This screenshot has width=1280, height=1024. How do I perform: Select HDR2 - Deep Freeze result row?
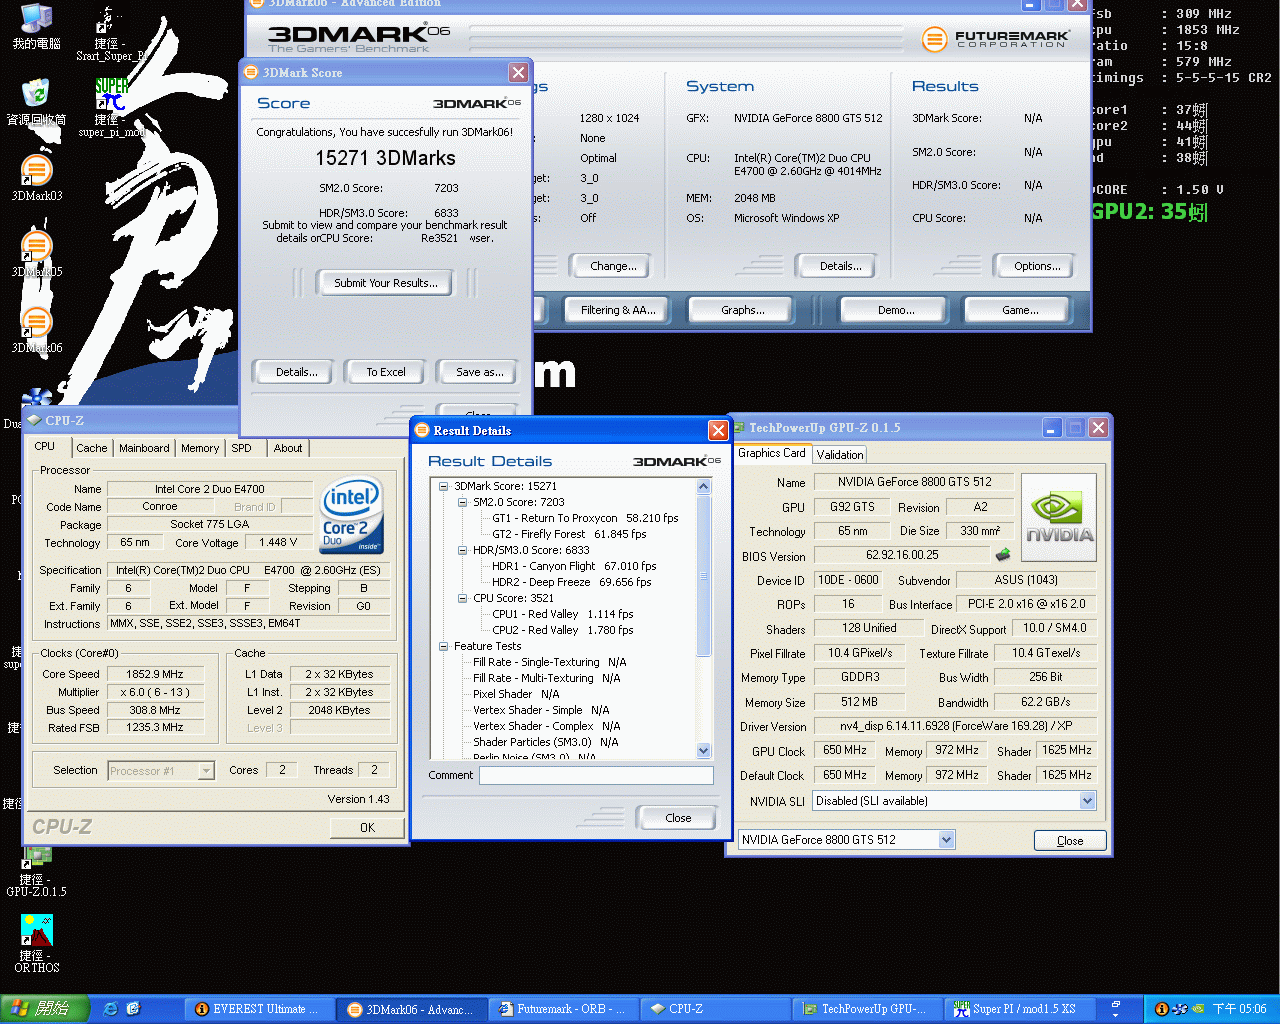click(x=571, y=582)
